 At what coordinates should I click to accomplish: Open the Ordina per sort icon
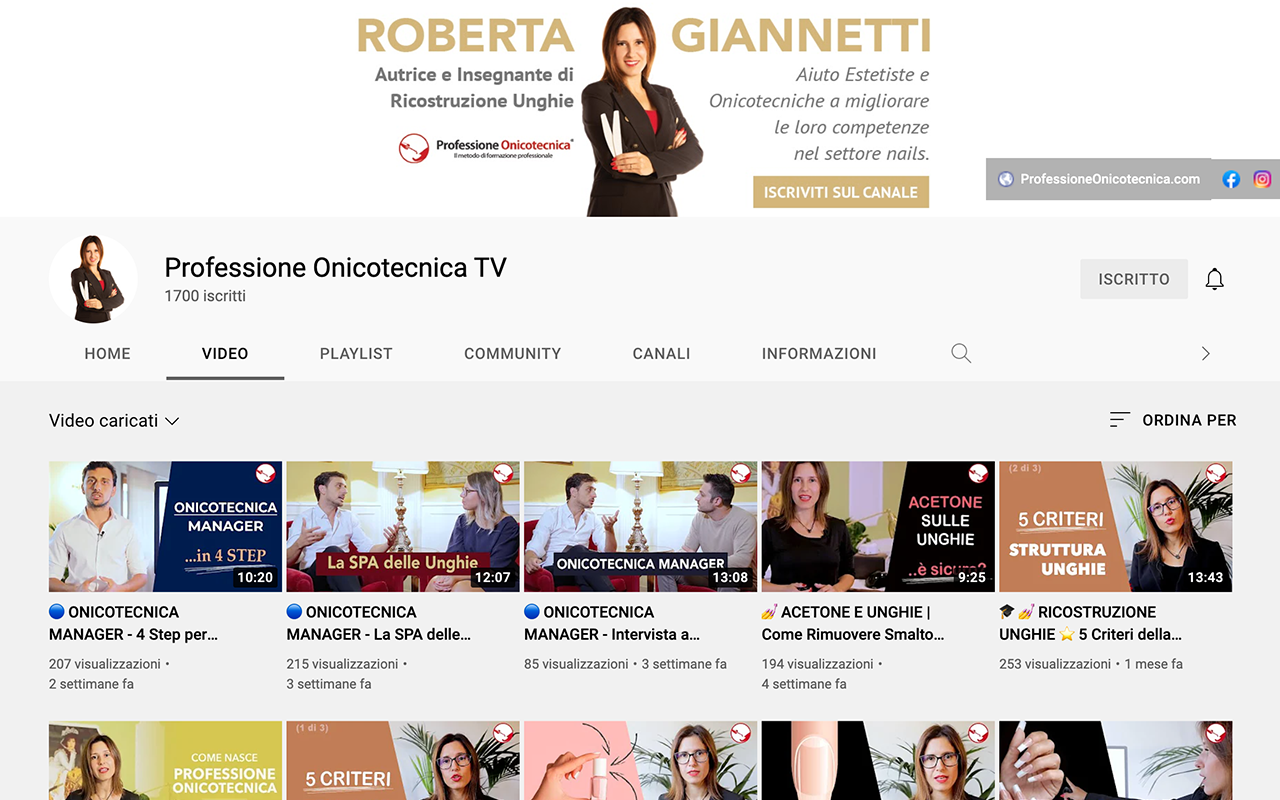pyautogui.click(x=1120, y=420)
